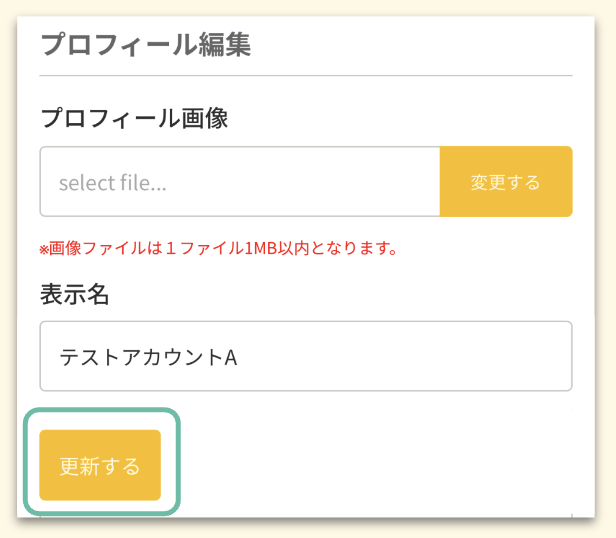Click the プロフィール編集 heading
This screenshot has width=616, height=538.
145,45
